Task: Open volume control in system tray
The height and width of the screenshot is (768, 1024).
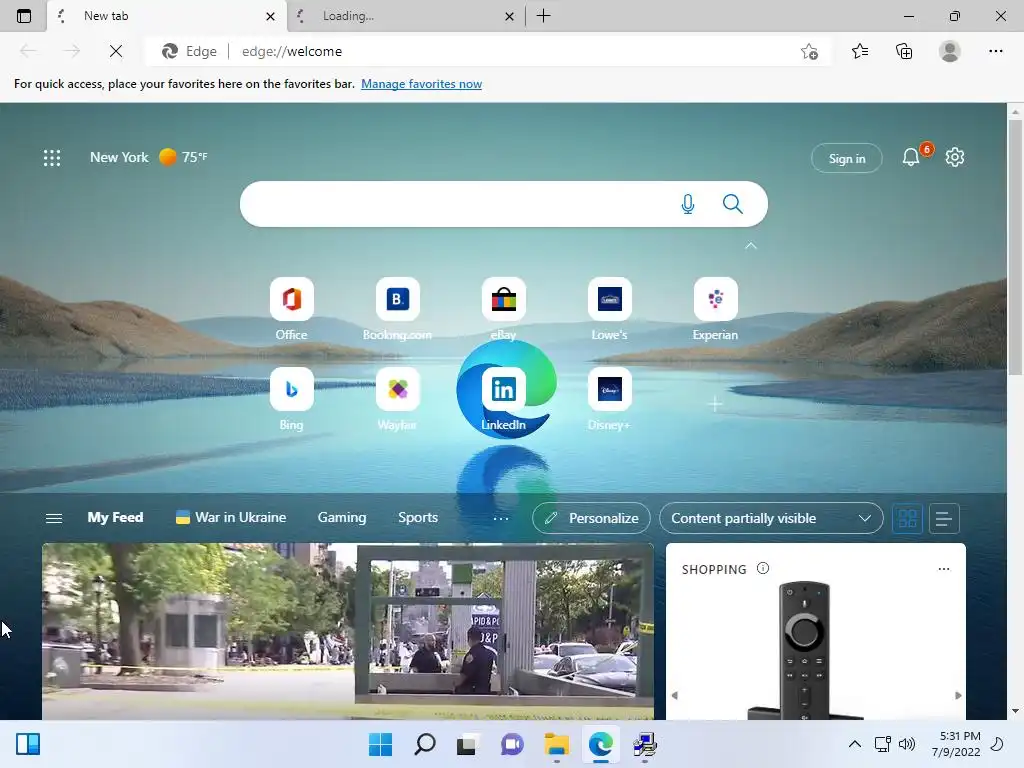Action: (906, 744)
